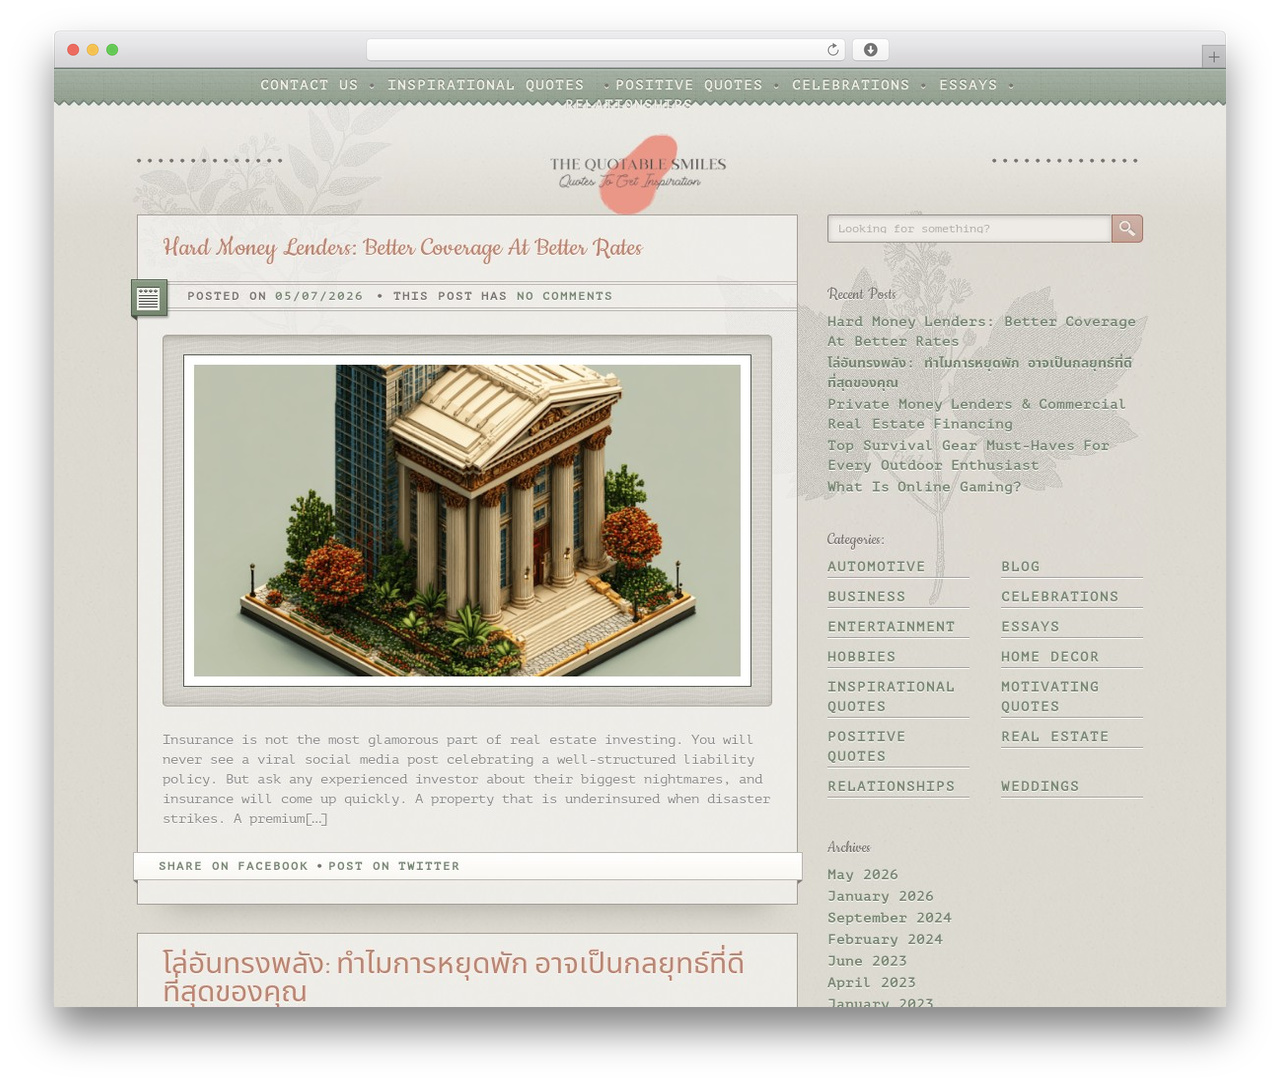Open recent post Top Survival Gear link

tap(968, 455)
